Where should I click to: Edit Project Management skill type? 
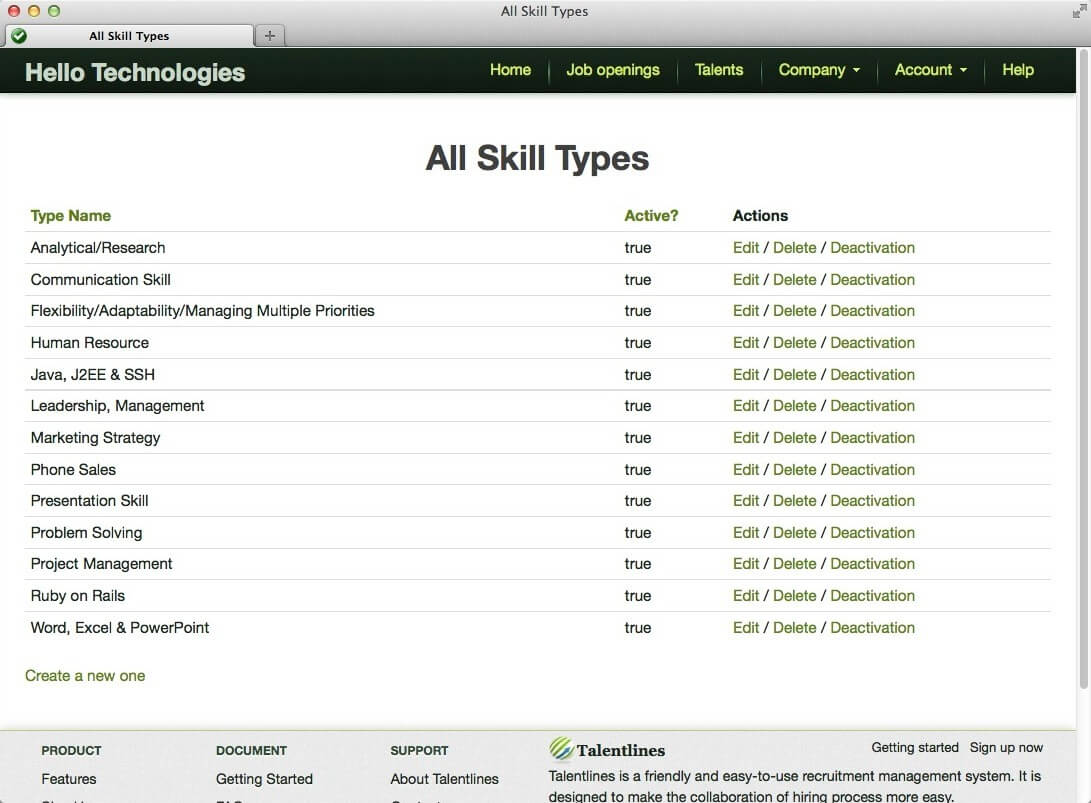[x=745, y=564]
